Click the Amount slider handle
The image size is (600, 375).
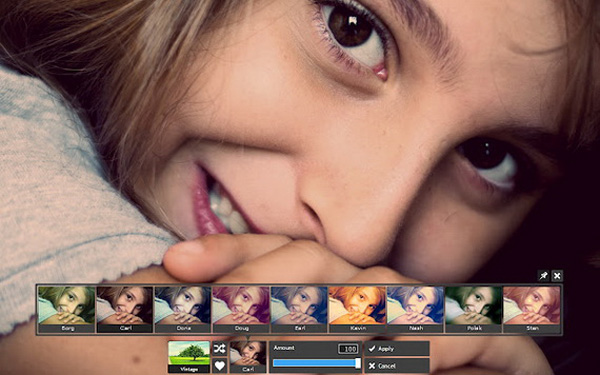(x=358, y=363)
